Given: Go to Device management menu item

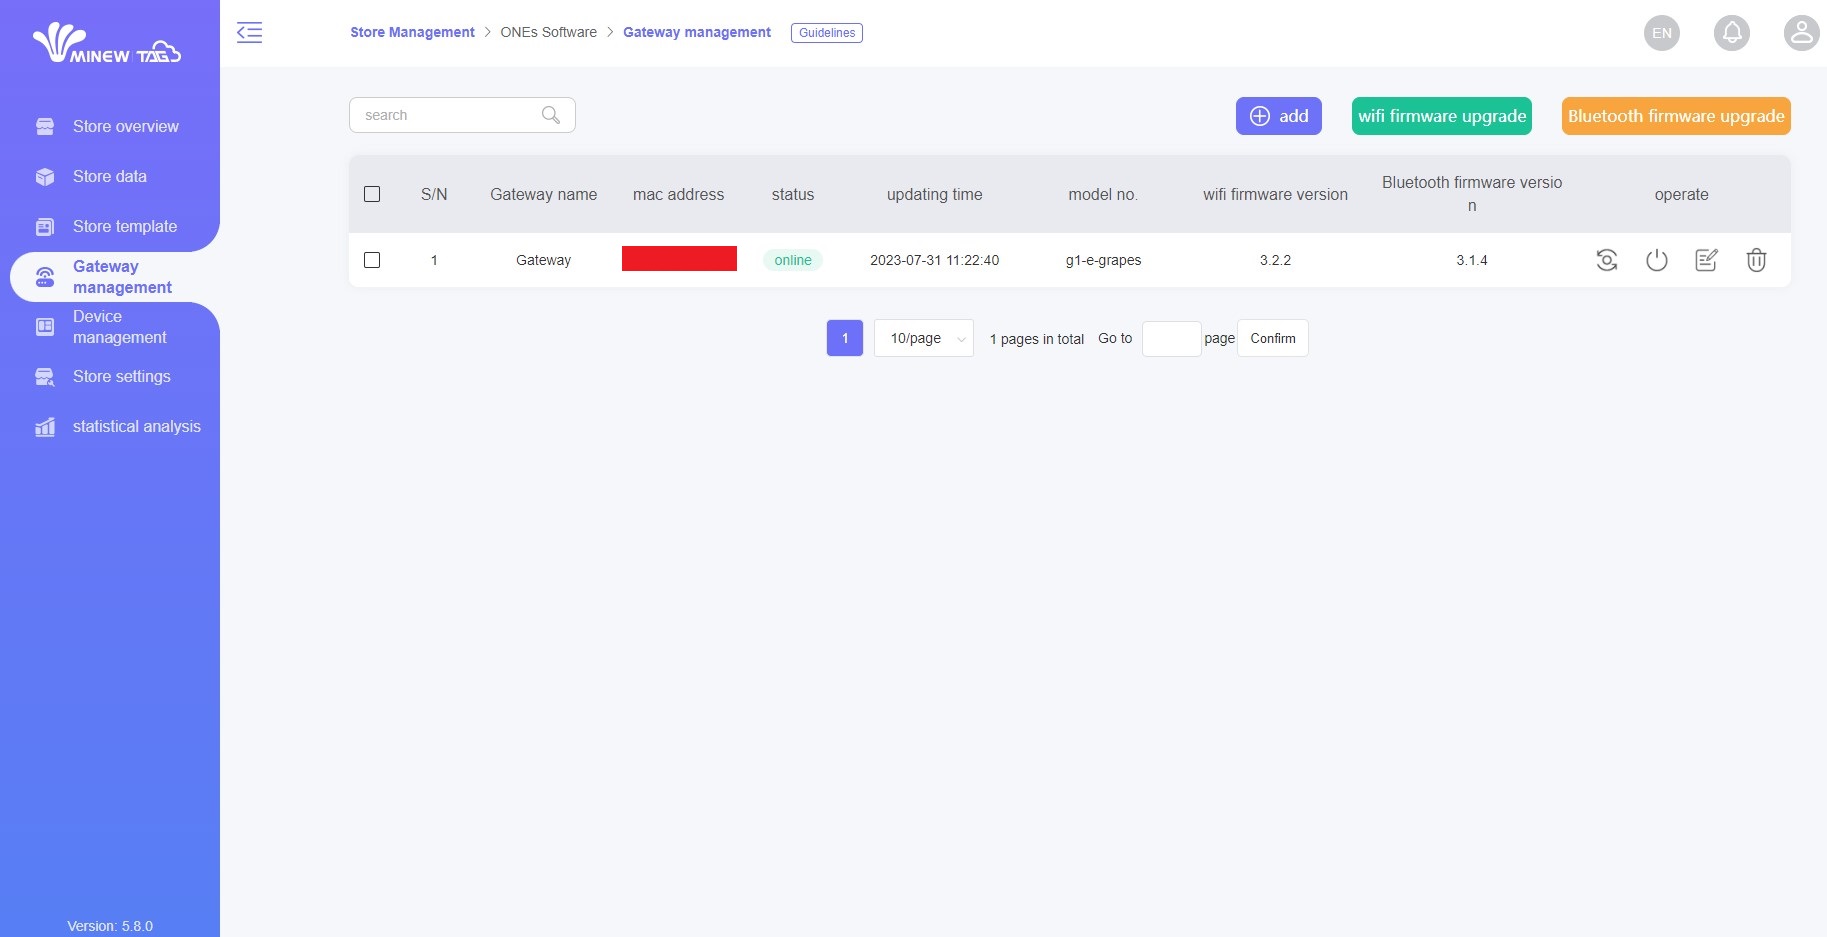Looking at the screenshot, I should [119, 327].
